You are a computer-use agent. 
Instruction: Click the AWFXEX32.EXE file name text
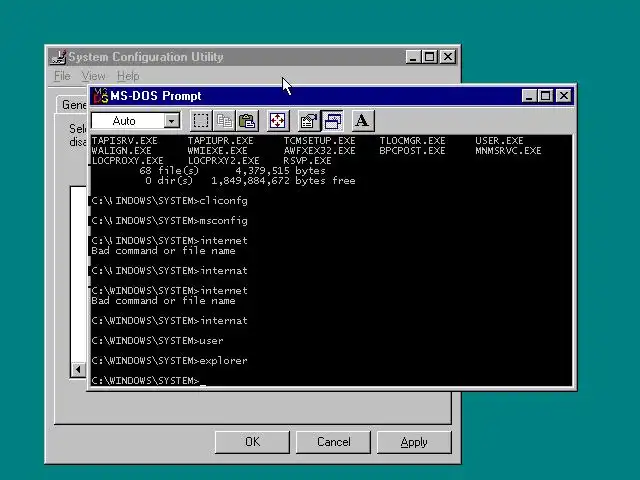pos(319,151)
